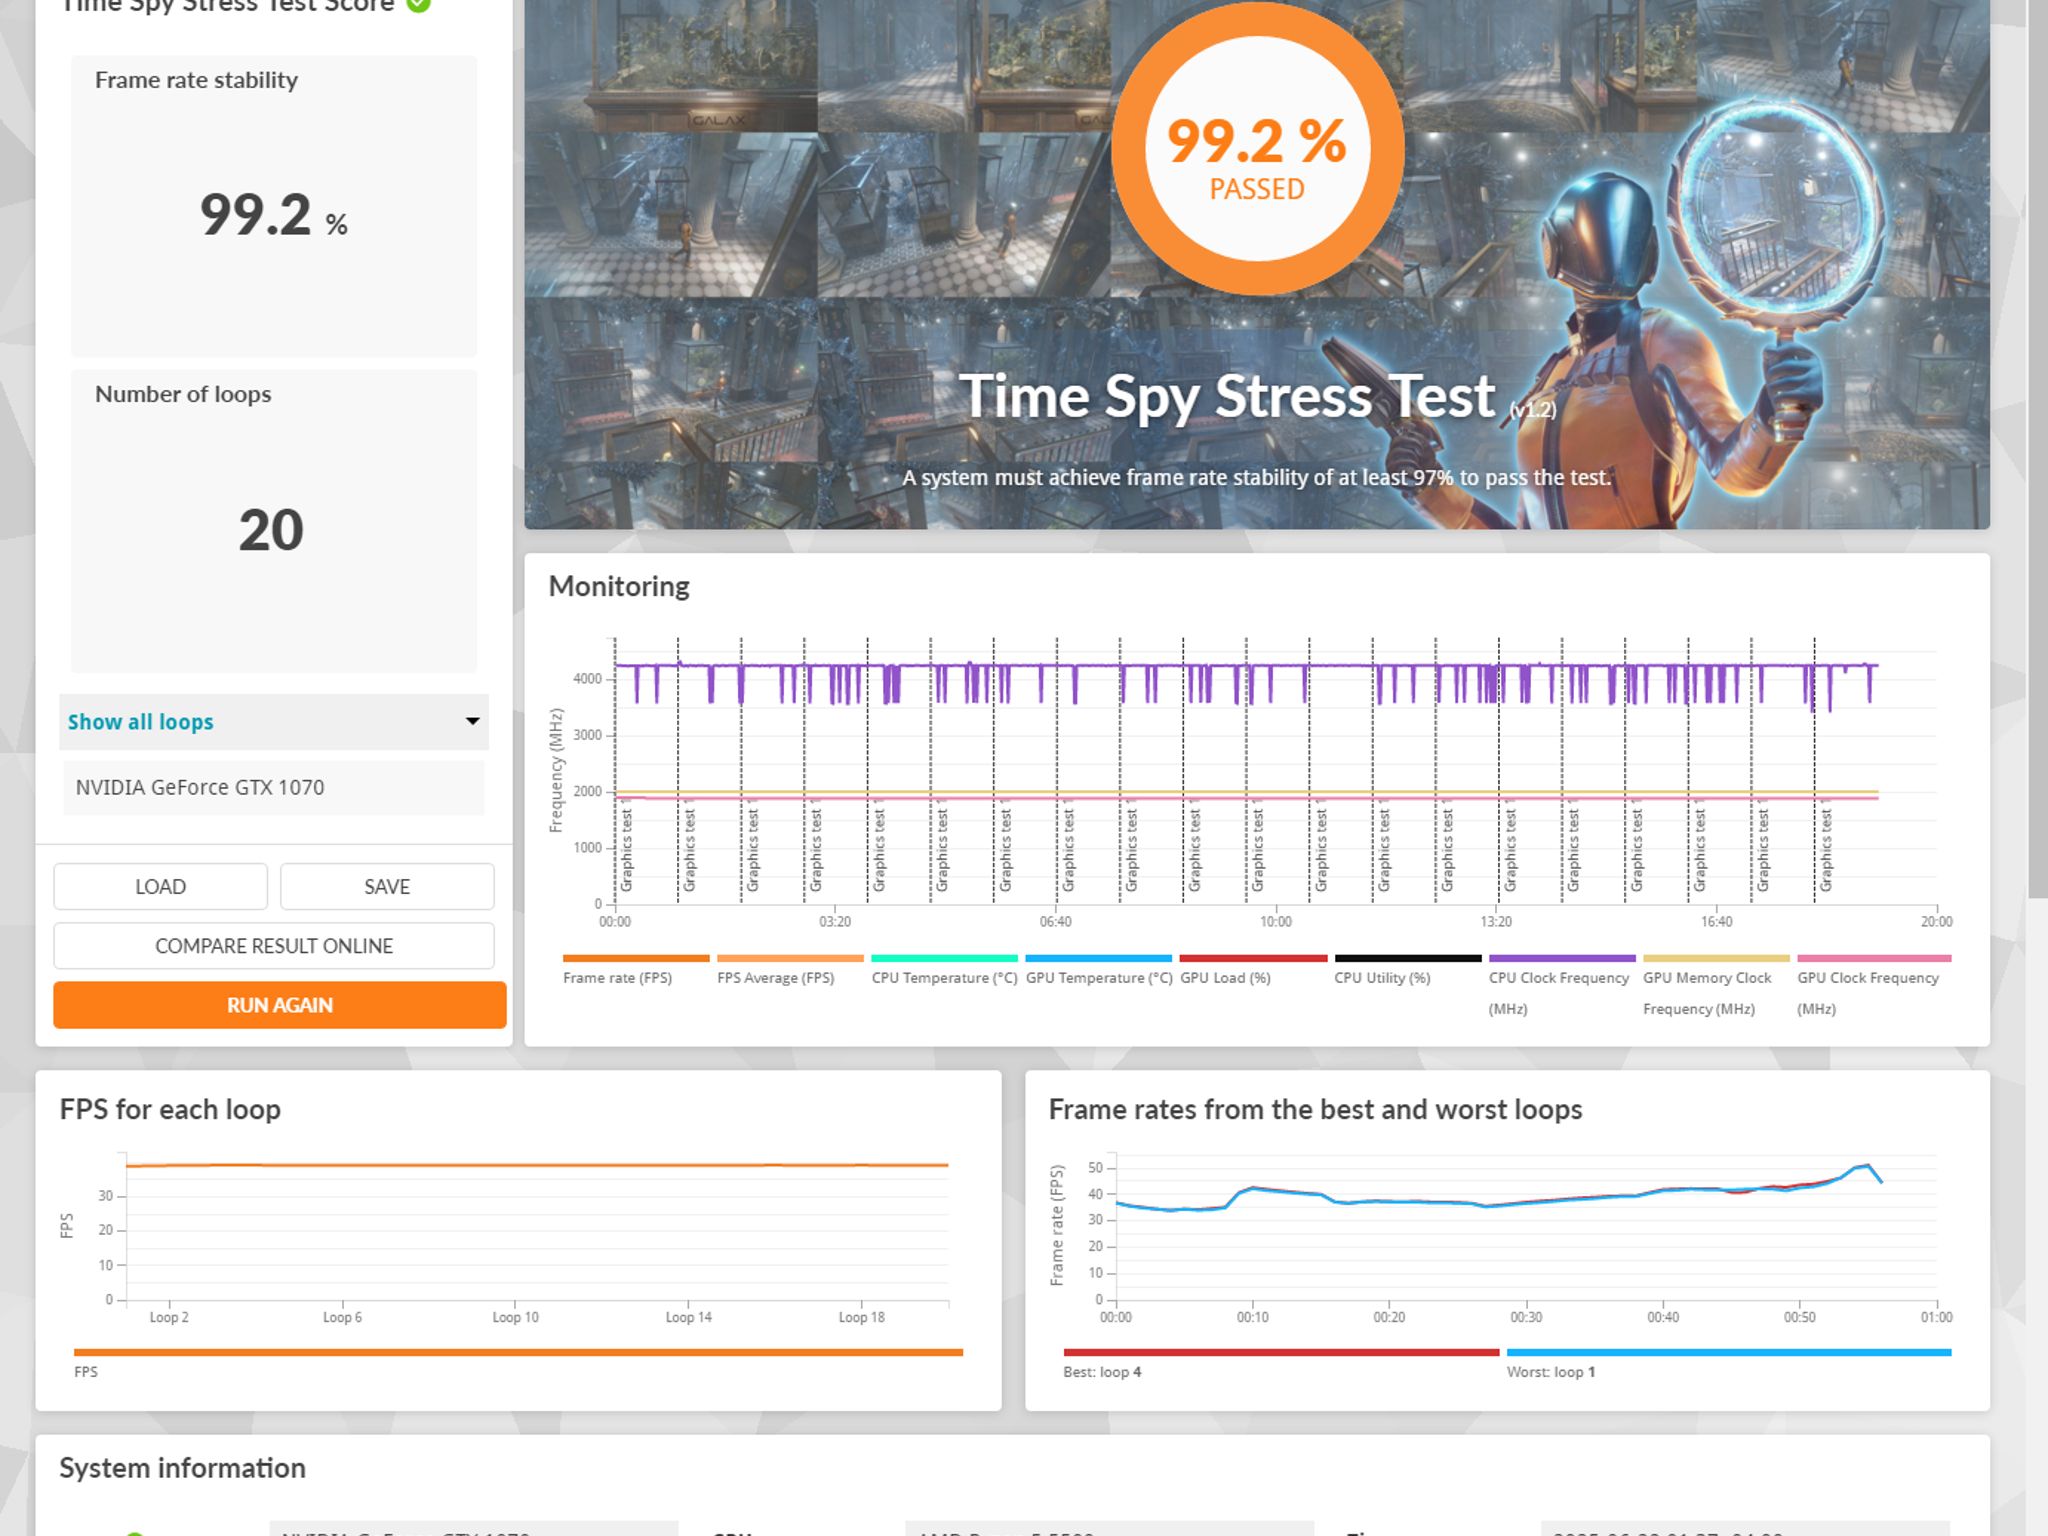2048x1536 pixels.
Task: Click COMPARE RESULT ONLINE button
Action: pyautogui.click(x=274, y=946)
